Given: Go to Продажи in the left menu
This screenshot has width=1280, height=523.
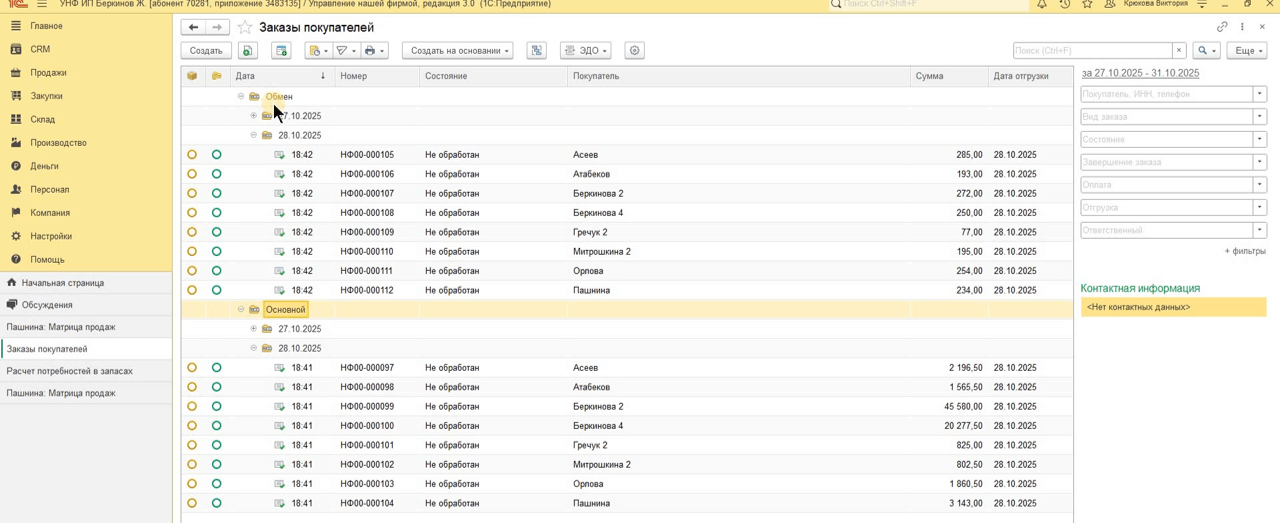Looking at the screenshot, I should click(48, 73).
